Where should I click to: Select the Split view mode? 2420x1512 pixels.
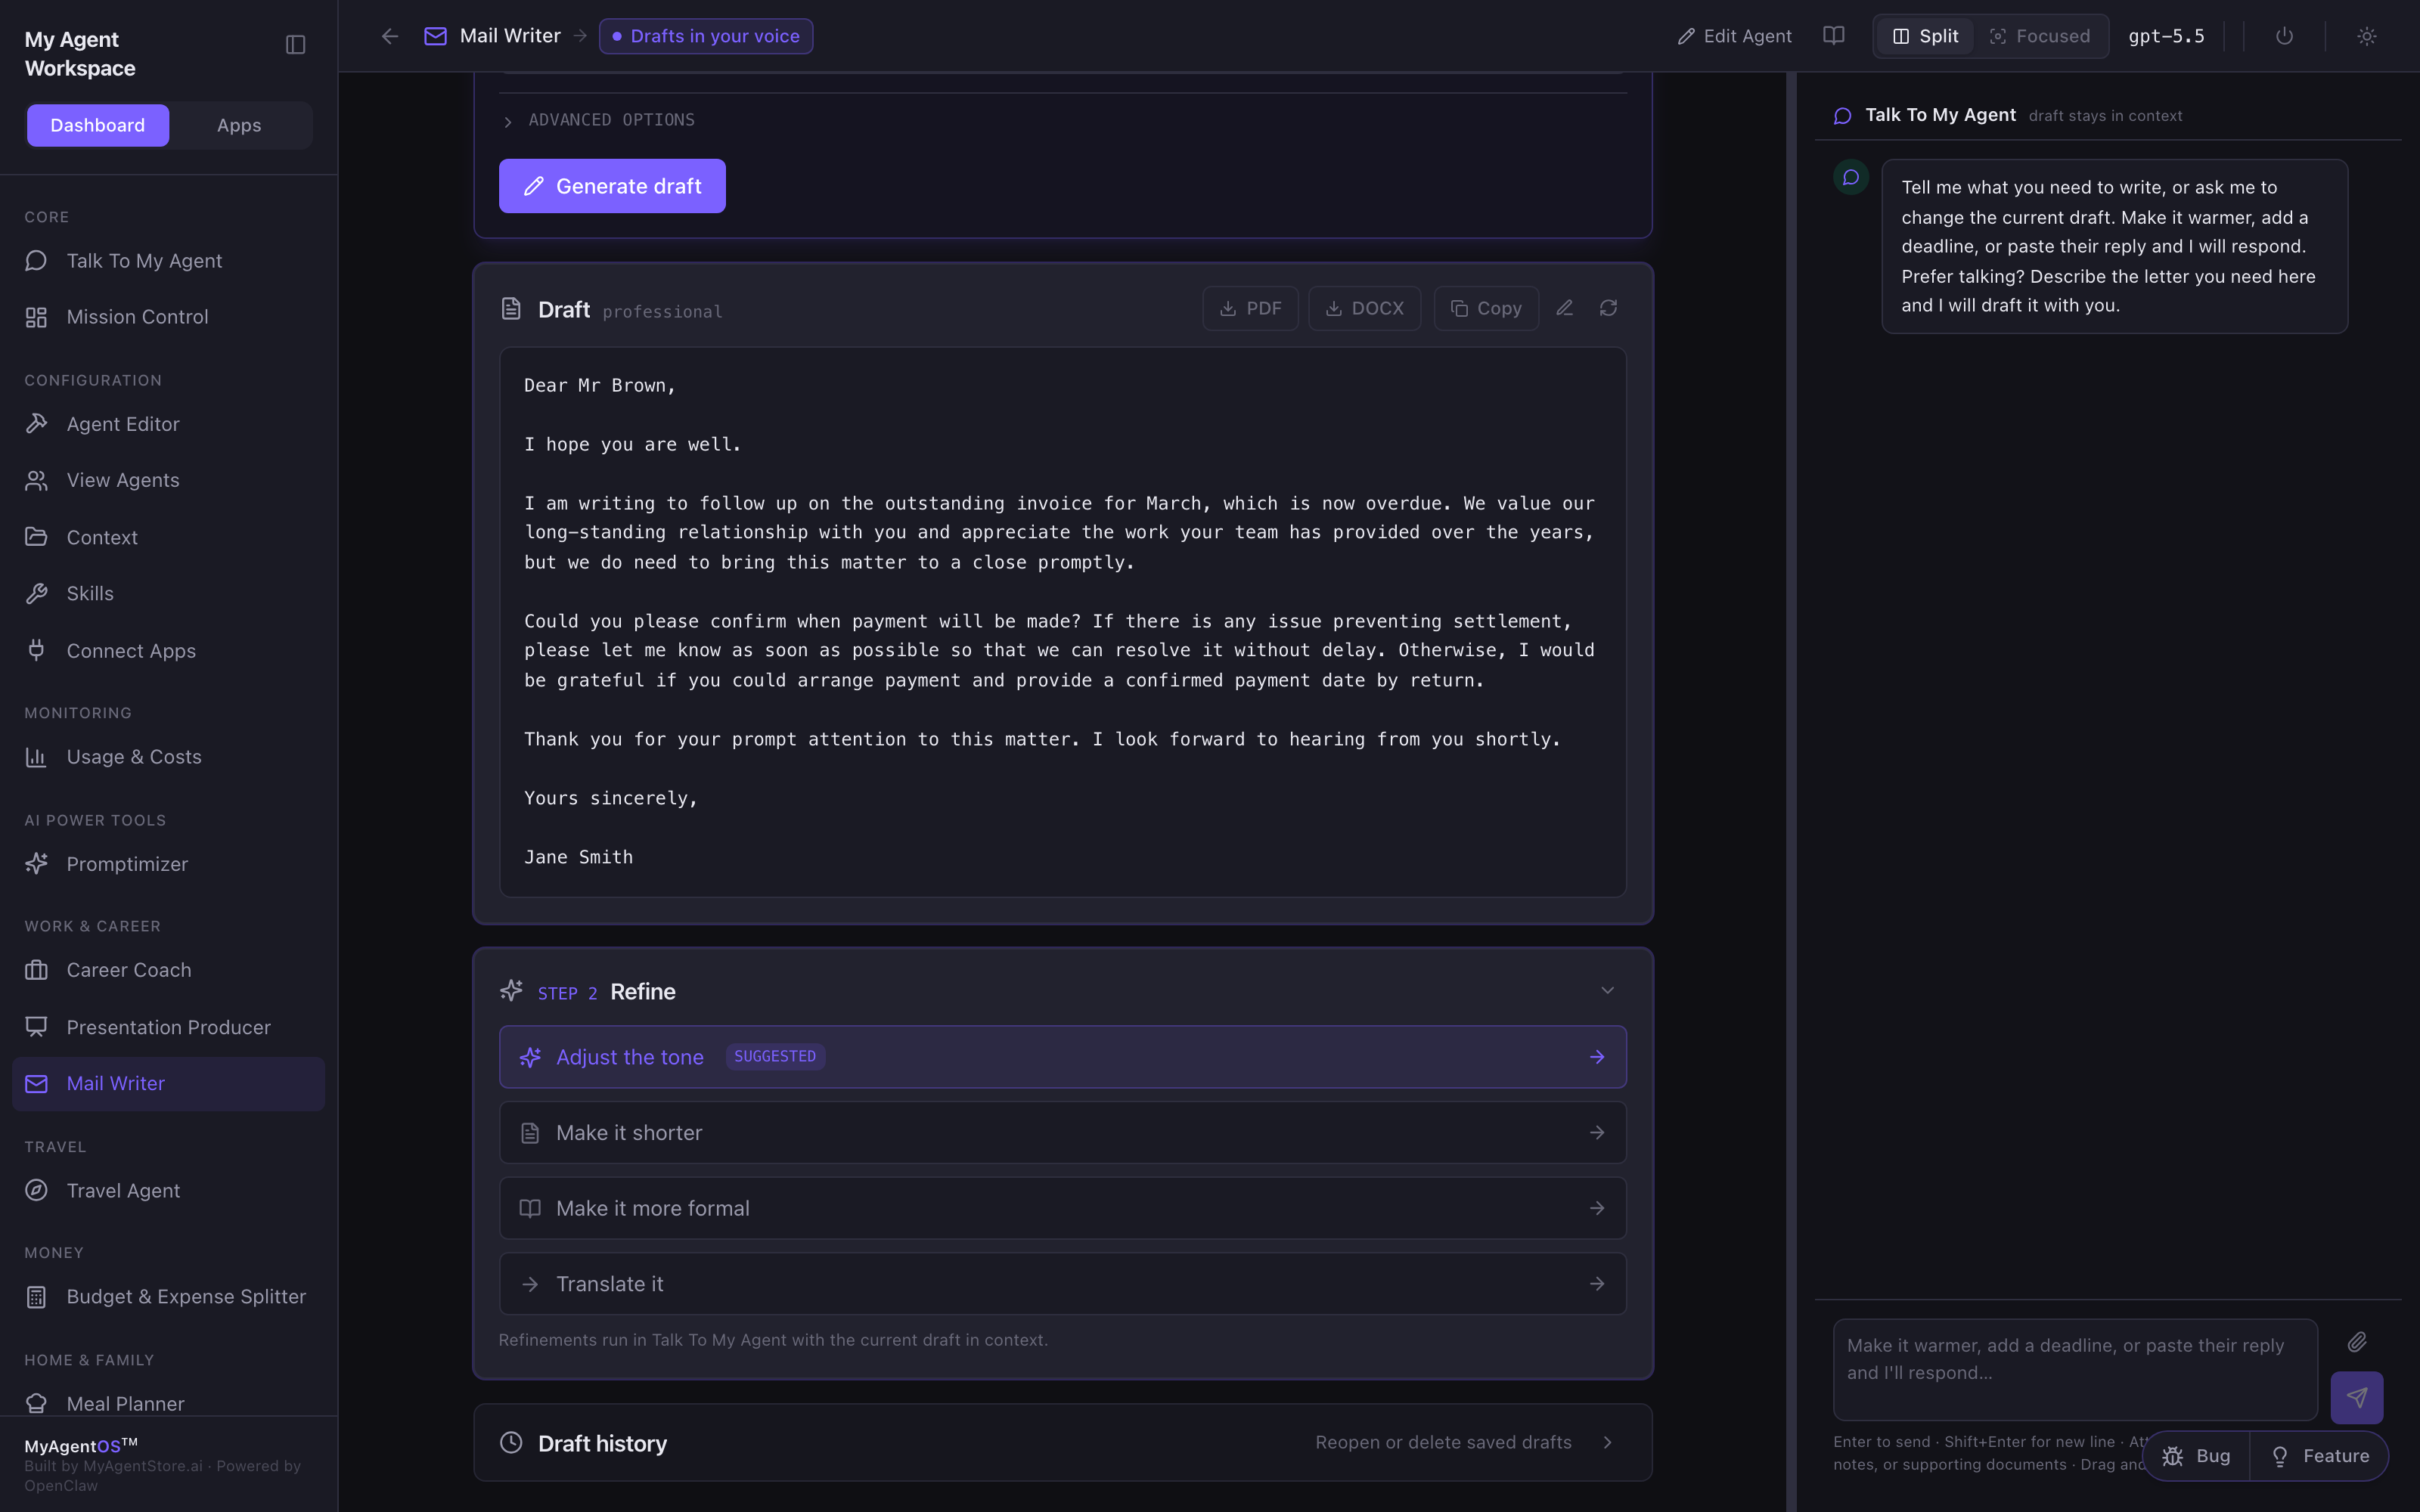[x=1925, y=36]
